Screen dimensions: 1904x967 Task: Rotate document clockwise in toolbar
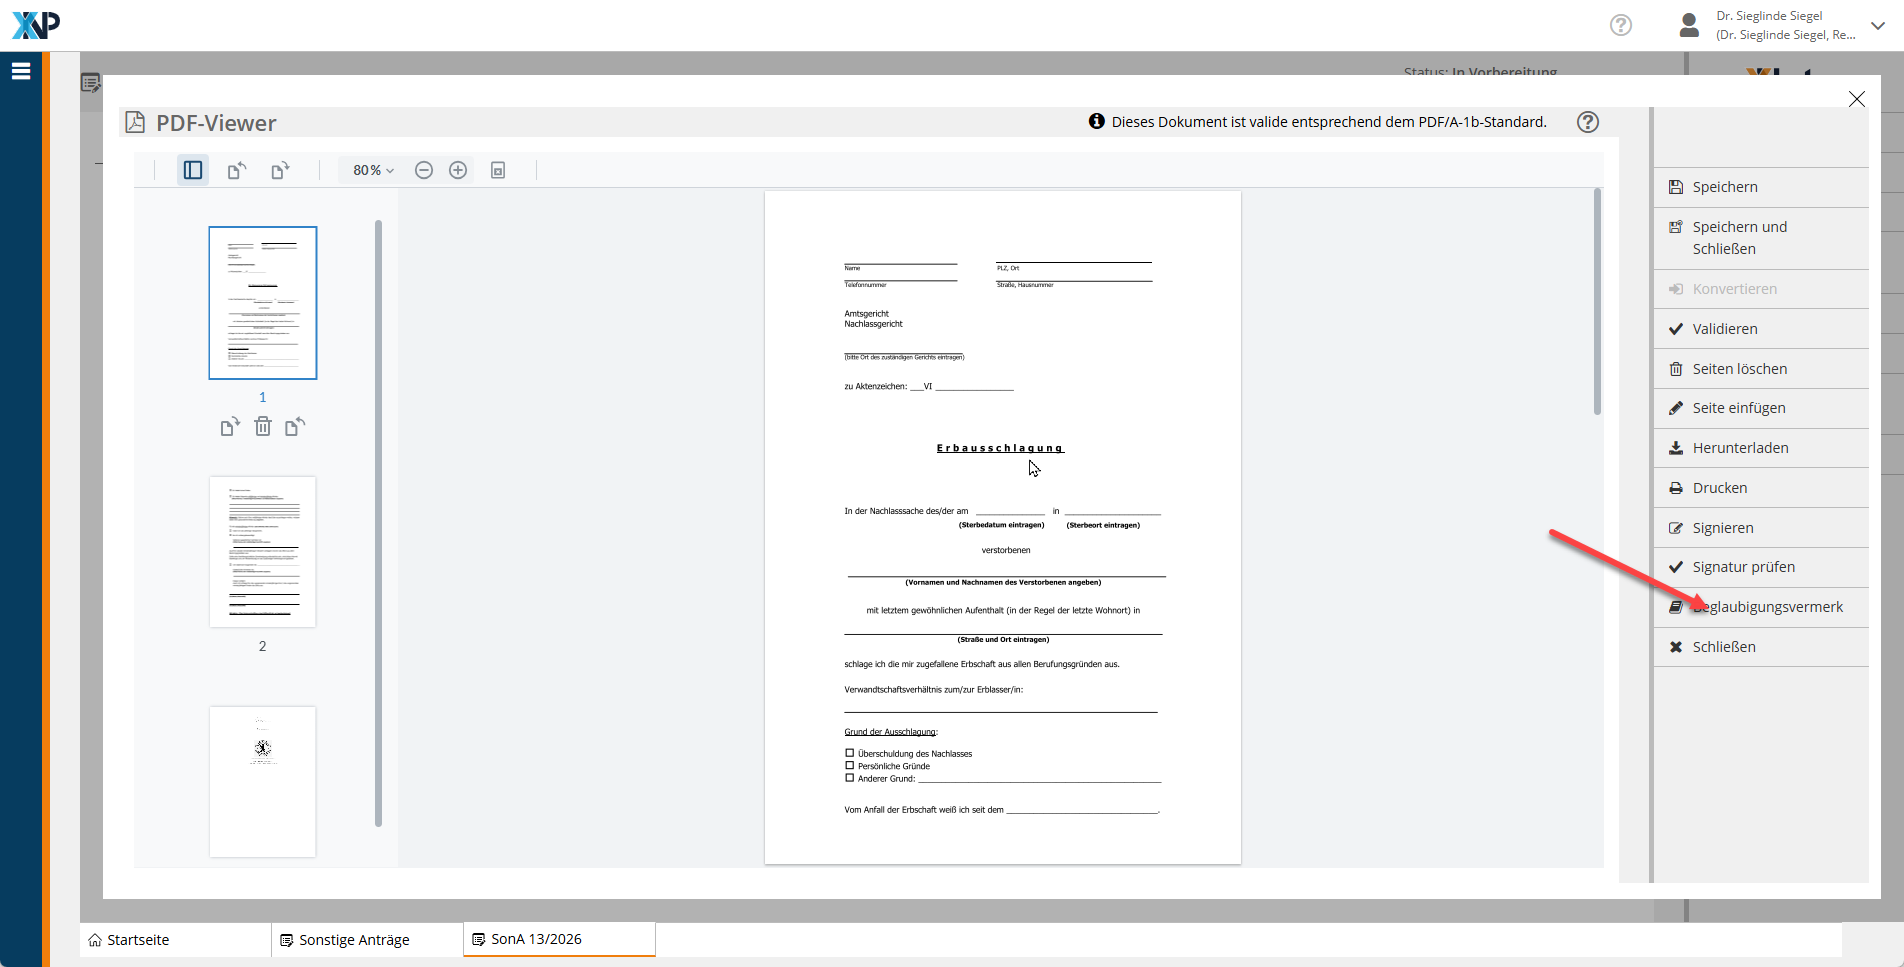pyautogui.click(x=280, y=170)
